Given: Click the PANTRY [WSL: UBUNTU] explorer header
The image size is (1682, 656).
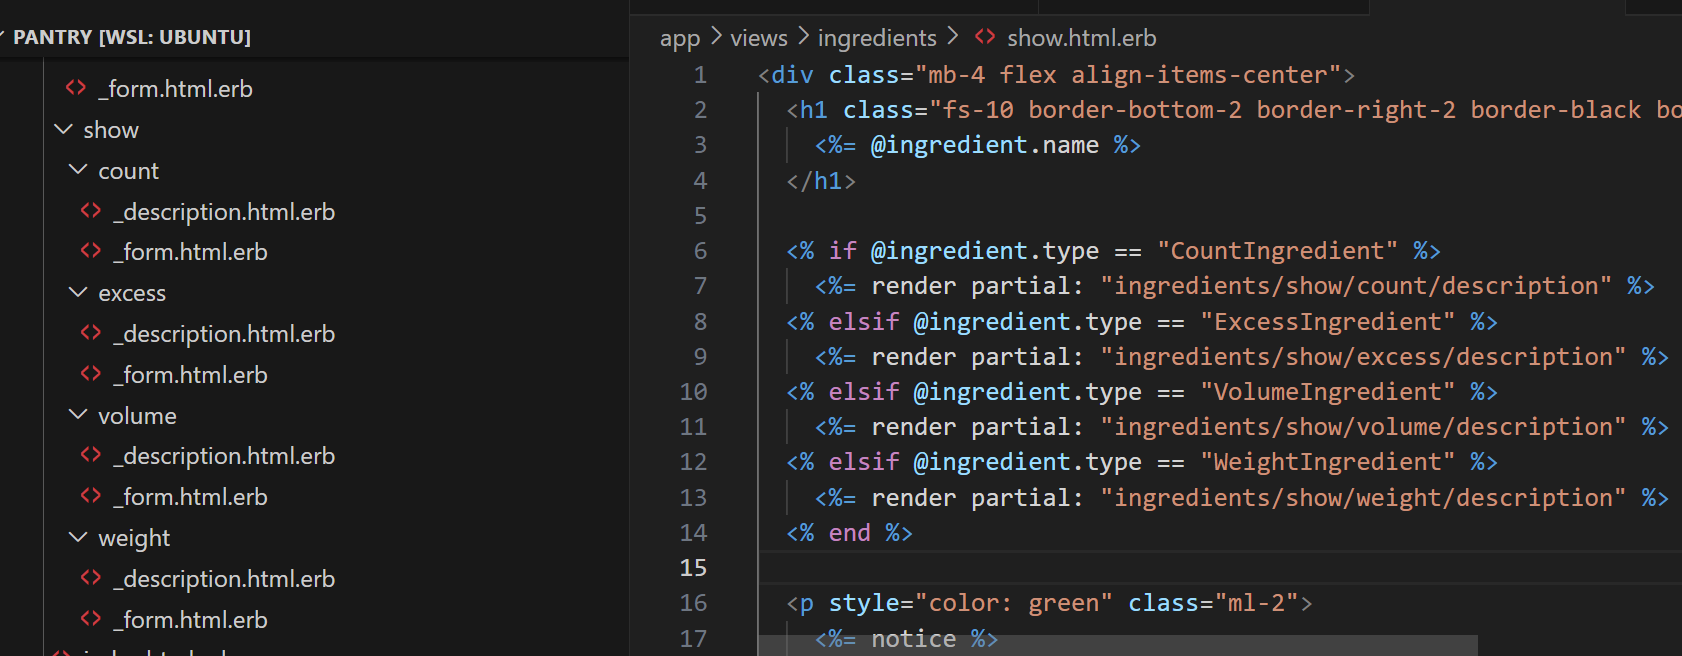Looking at the screenshot, I should pos(132,37).
